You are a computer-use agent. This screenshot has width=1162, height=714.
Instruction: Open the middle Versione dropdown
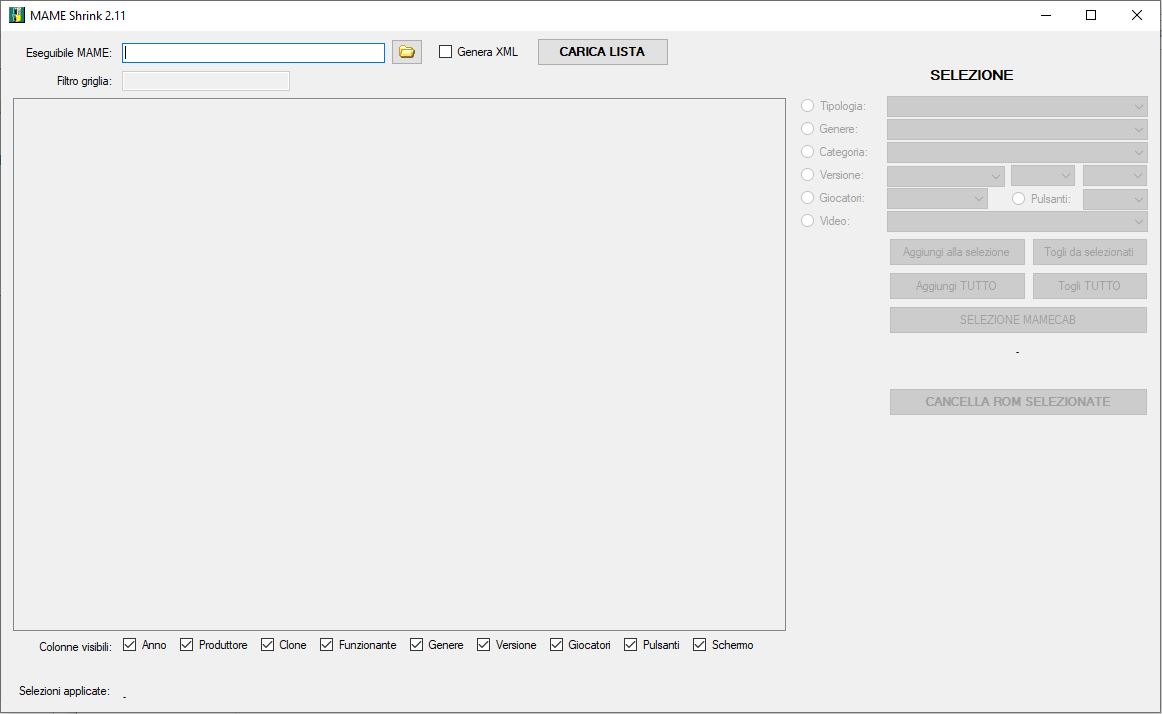pyautogui.click(x=1043, y=176)
